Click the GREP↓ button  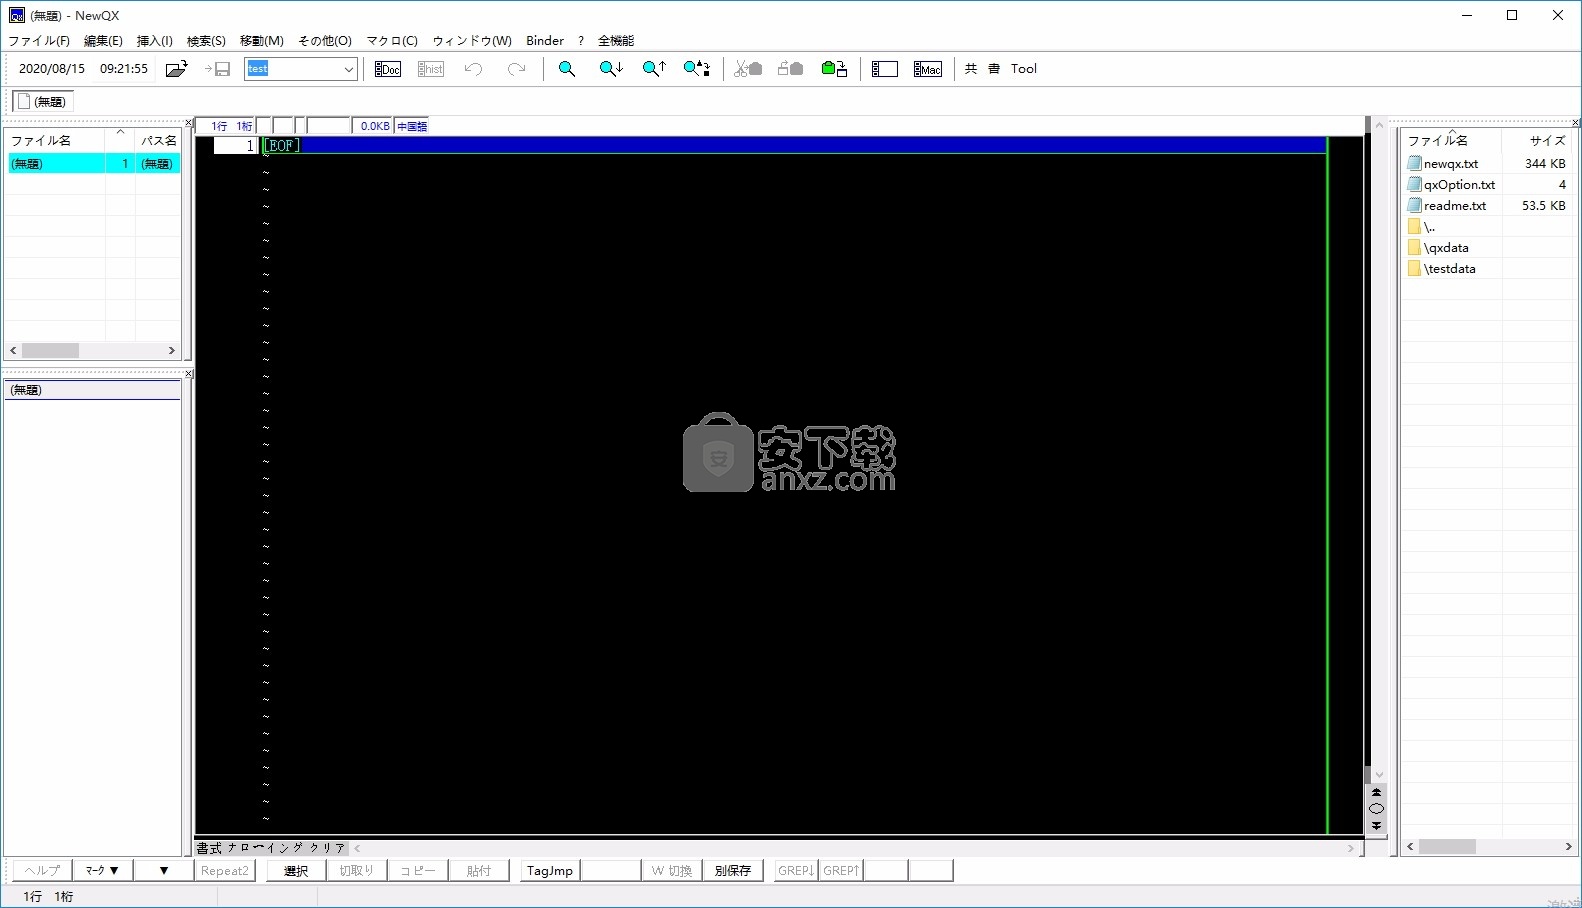click(x=796, y=870)
